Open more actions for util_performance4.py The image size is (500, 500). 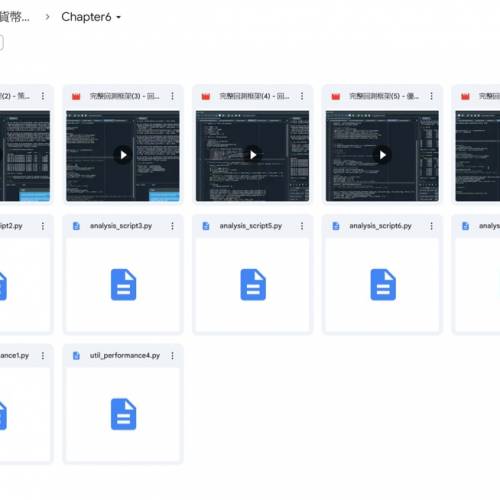(x=172, y=356)
